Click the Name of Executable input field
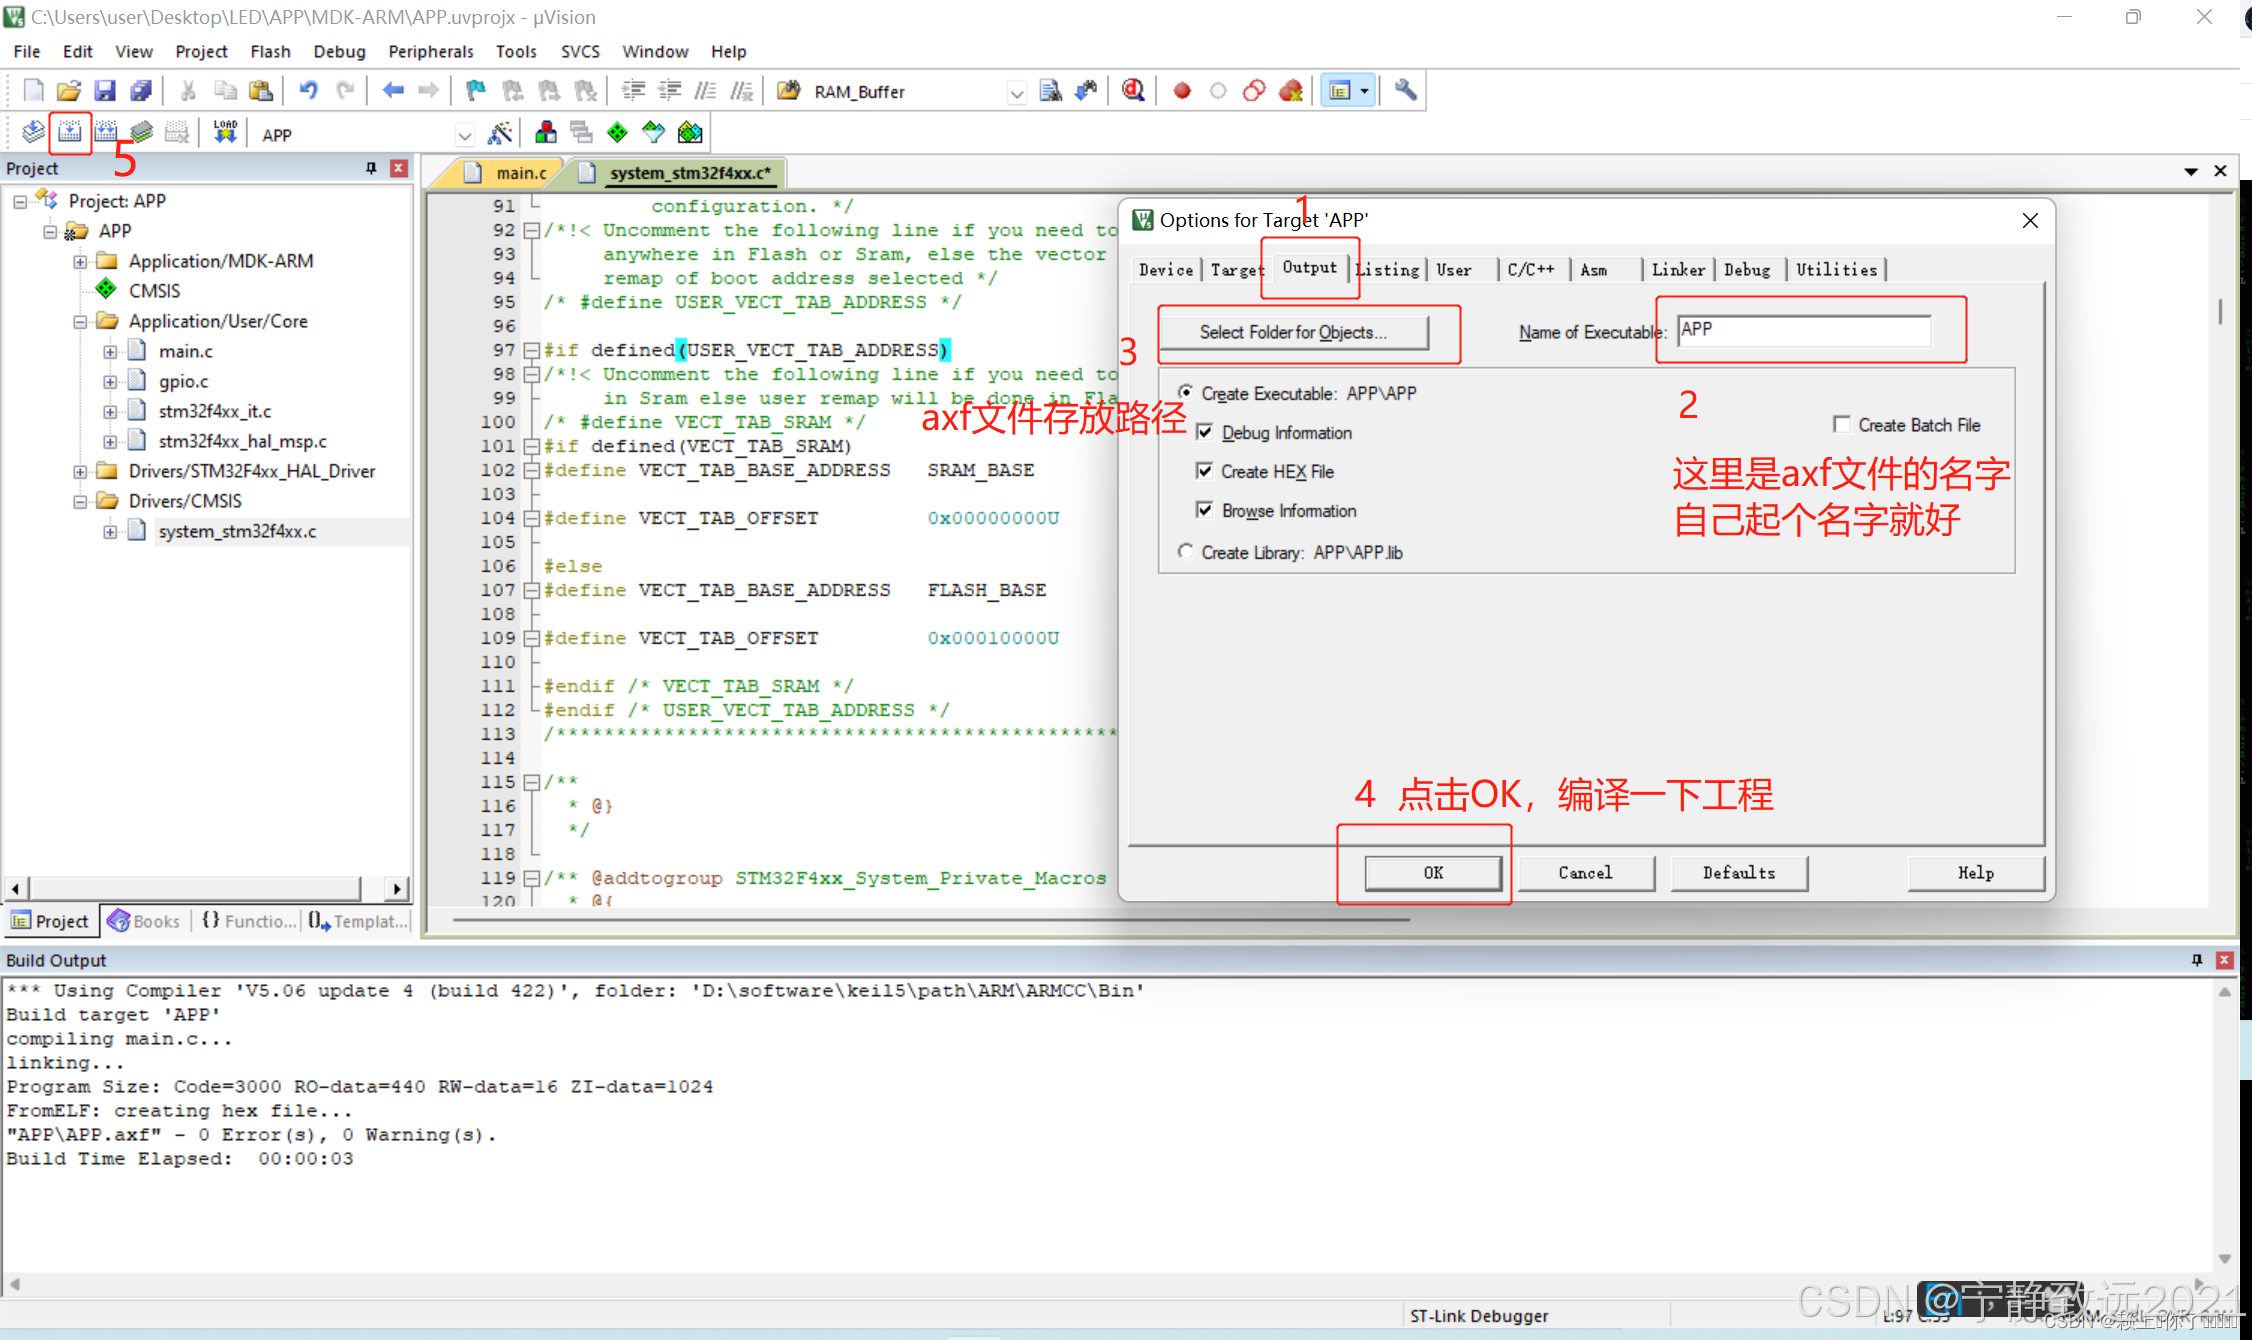 click(1804, 330)
